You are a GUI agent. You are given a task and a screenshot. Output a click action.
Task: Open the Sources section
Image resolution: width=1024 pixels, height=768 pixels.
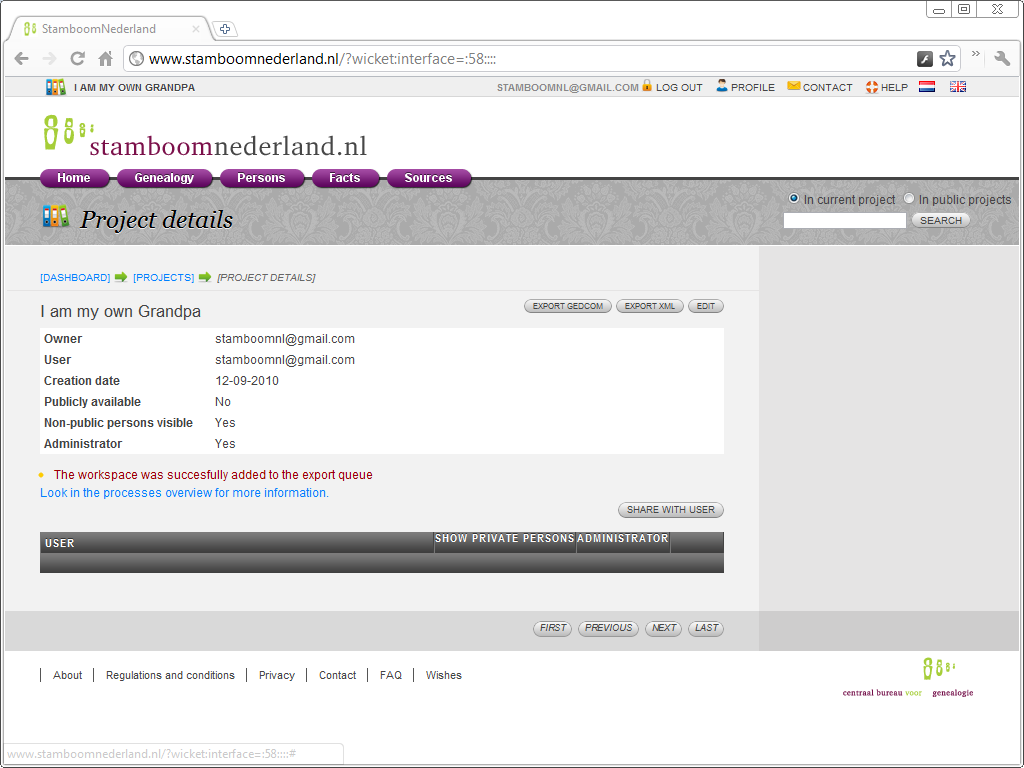428,178
